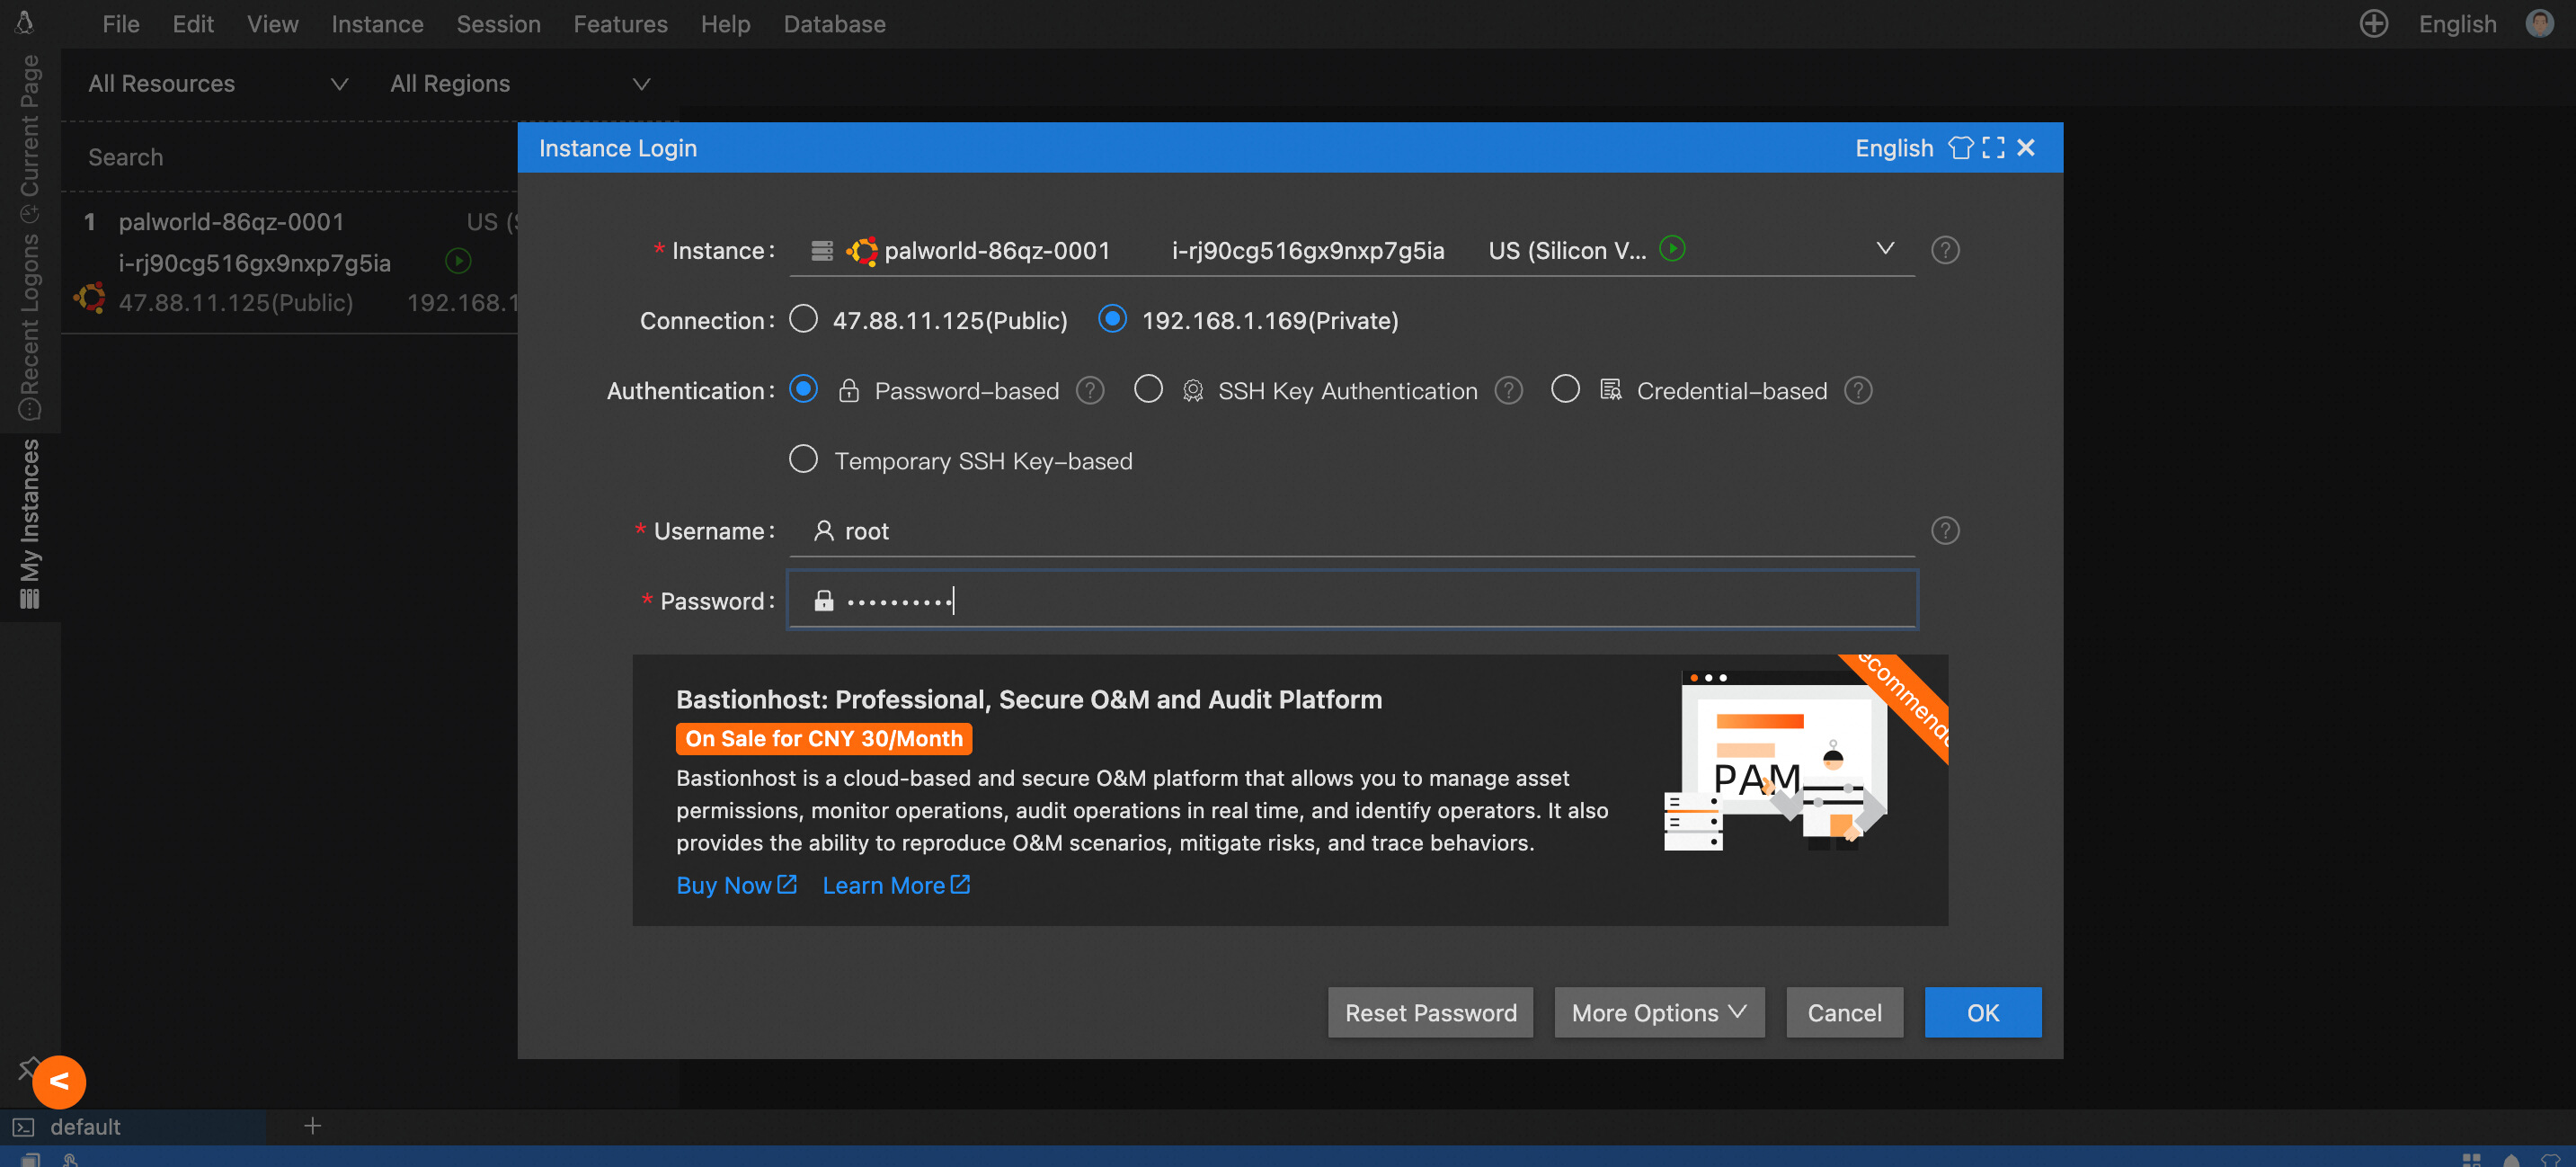Select the 47.88.11.125(Public) connection
The width and height of the screenshot is (2576, 1167).
click(803, 320)
